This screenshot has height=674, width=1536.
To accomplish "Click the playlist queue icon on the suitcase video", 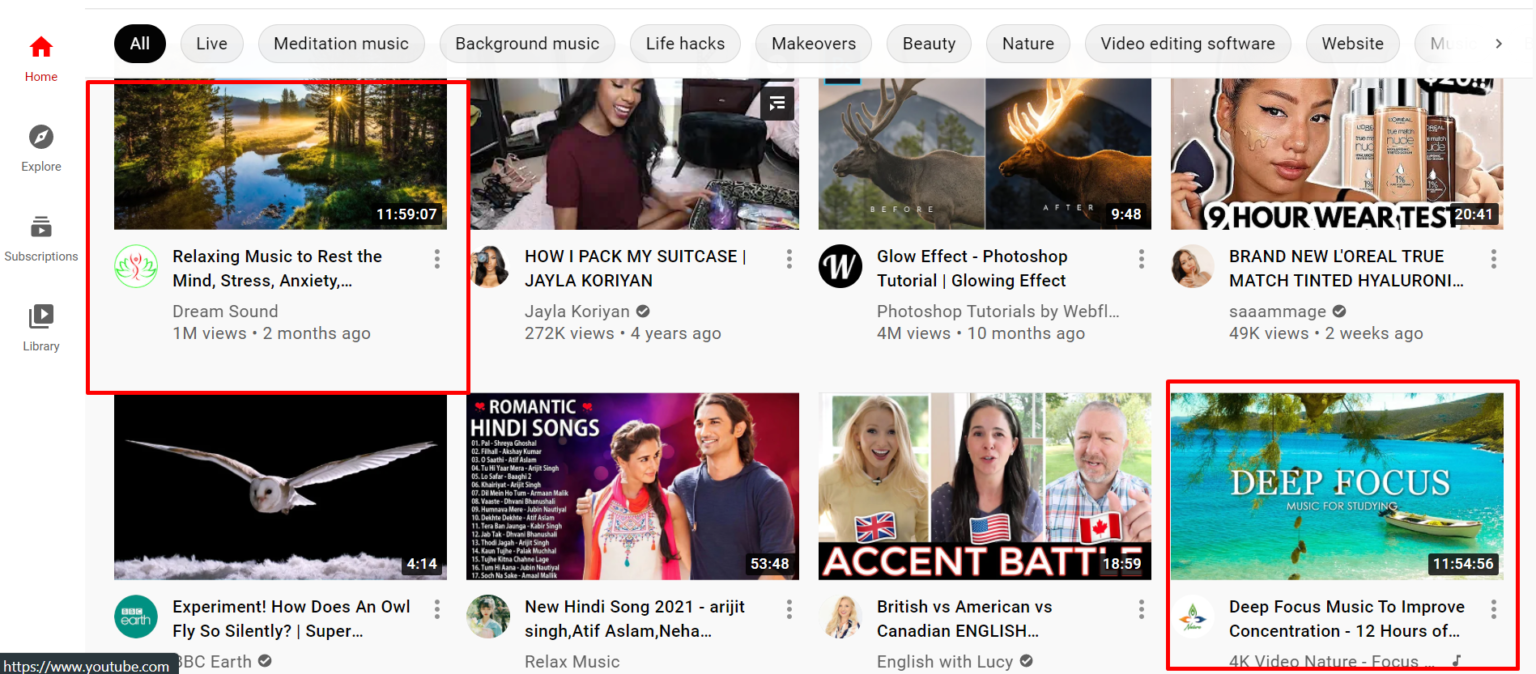I will [x=777, y=103].
